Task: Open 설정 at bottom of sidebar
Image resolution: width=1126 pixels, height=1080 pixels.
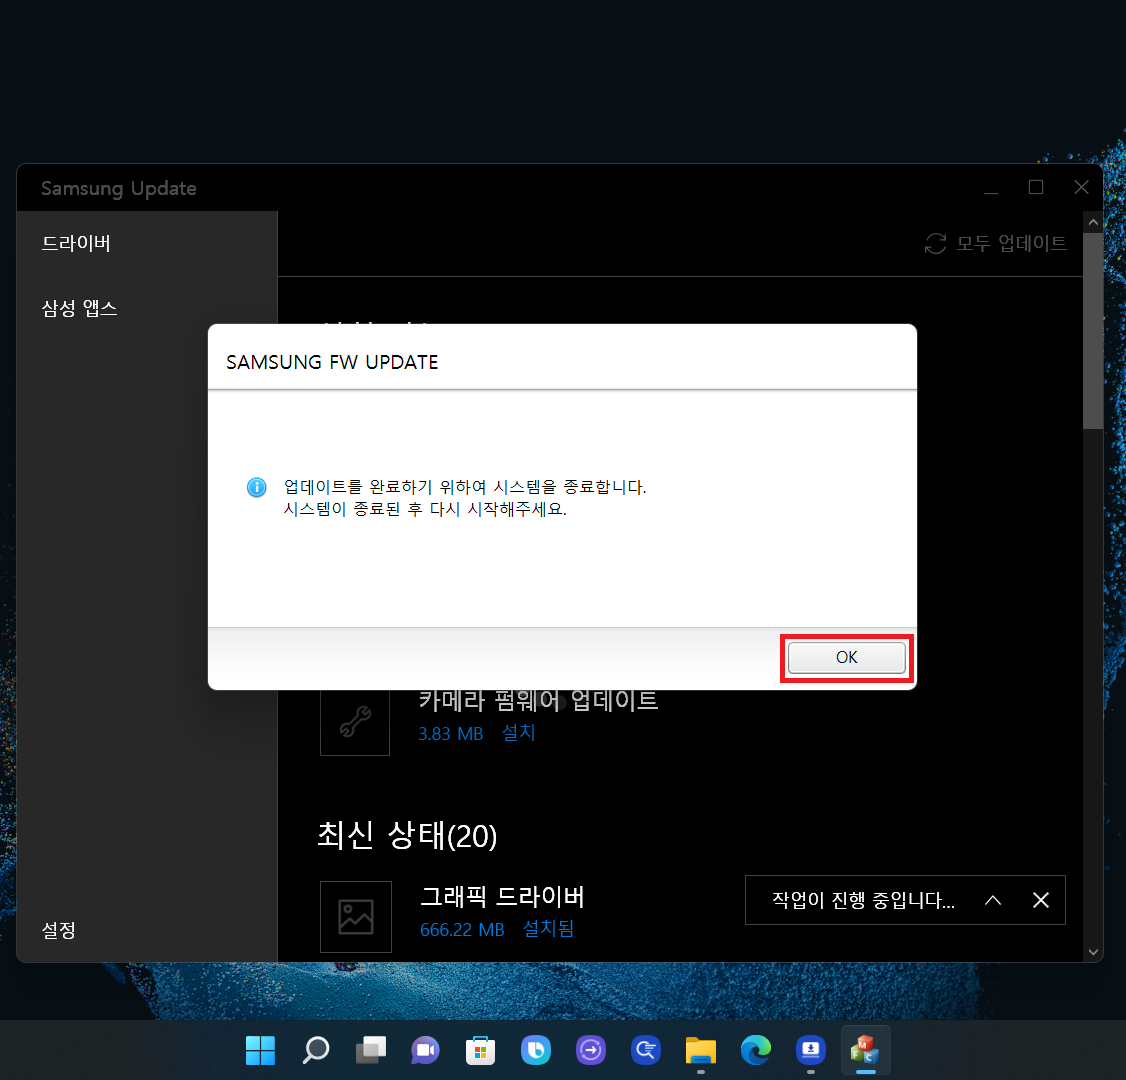Action: [59, 931]
